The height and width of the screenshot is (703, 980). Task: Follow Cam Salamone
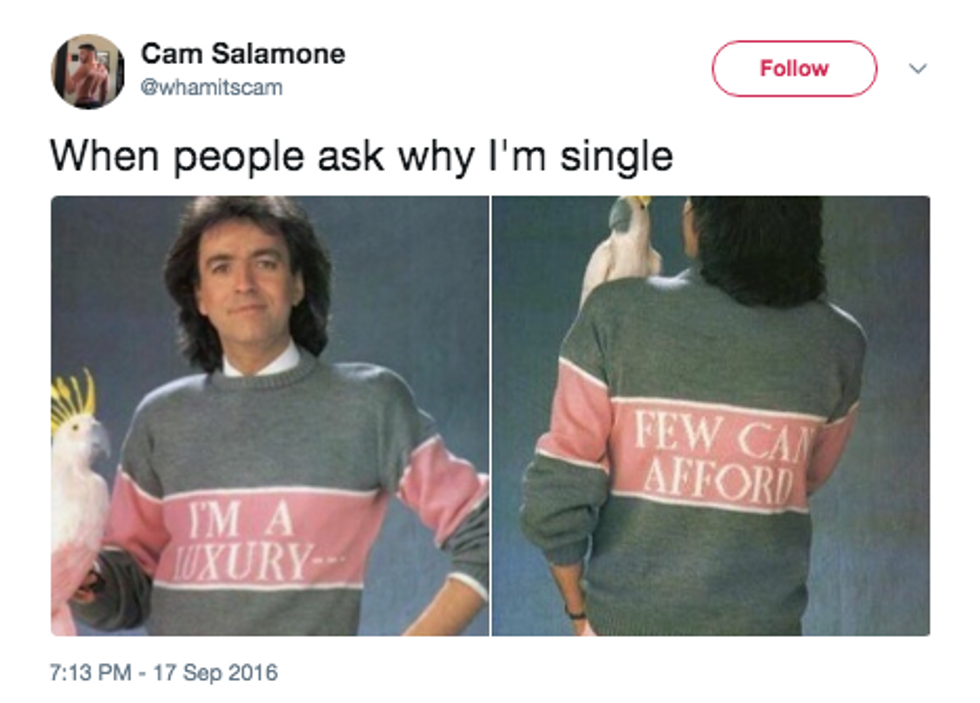coord(794,68)
